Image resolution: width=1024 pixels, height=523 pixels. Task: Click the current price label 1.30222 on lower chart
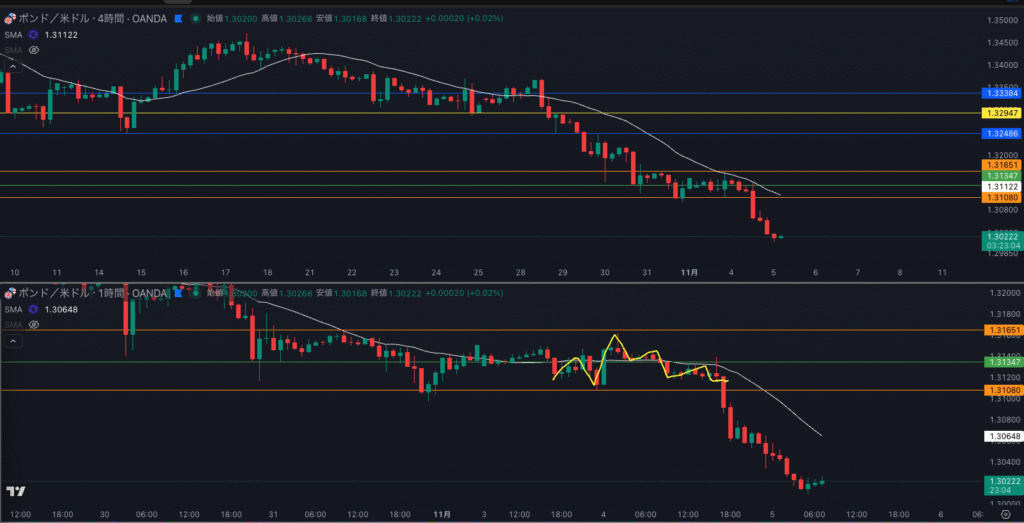point(1001,481)
